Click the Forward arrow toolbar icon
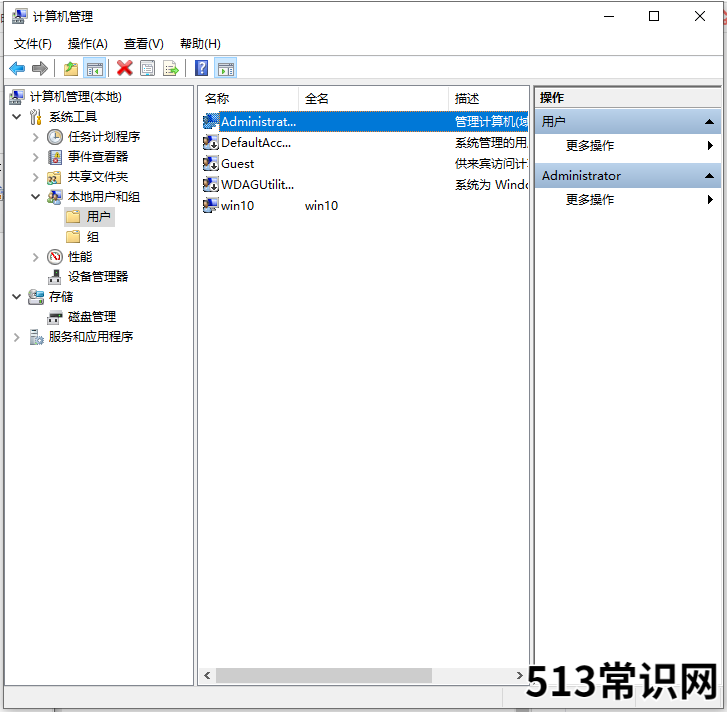This screenshot has height=712, width=727. click(40, 69)
